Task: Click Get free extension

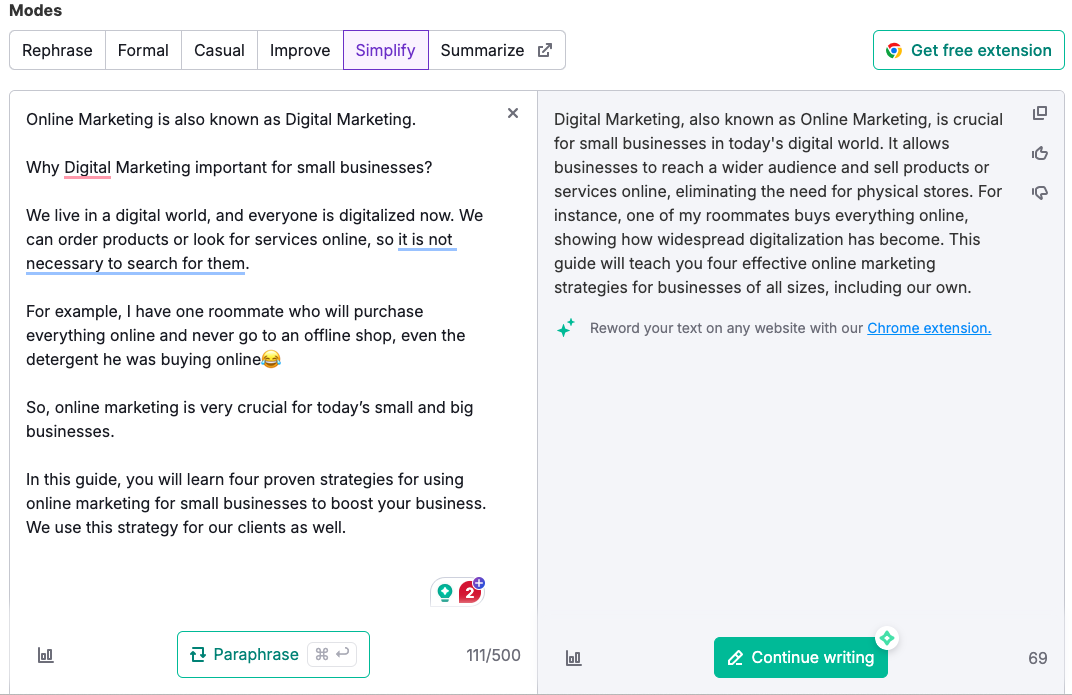Action: point(968,49)
